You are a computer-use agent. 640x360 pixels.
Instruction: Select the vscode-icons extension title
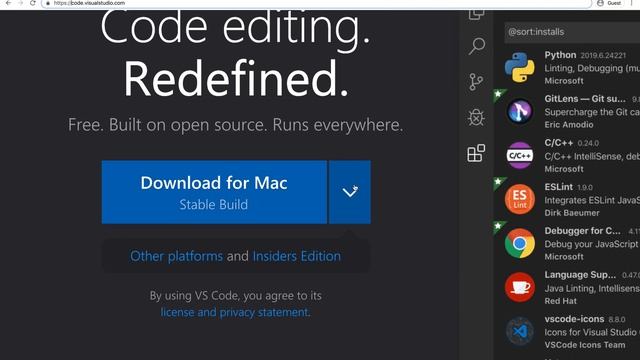click(x=574, y=319)
